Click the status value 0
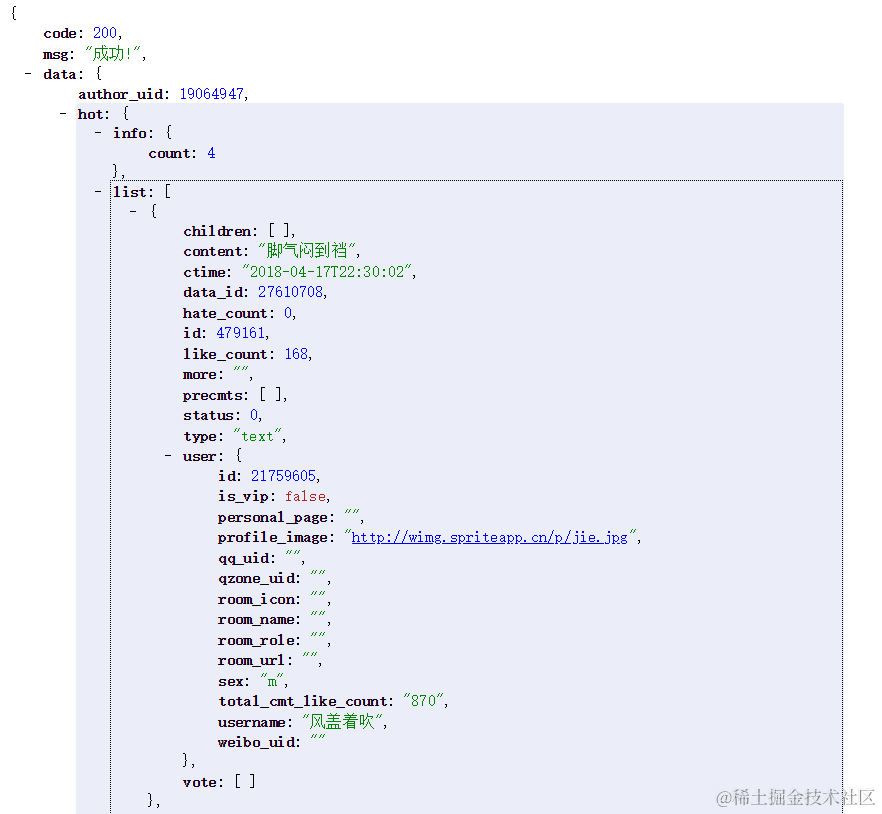882x814 pixels. 254,415
